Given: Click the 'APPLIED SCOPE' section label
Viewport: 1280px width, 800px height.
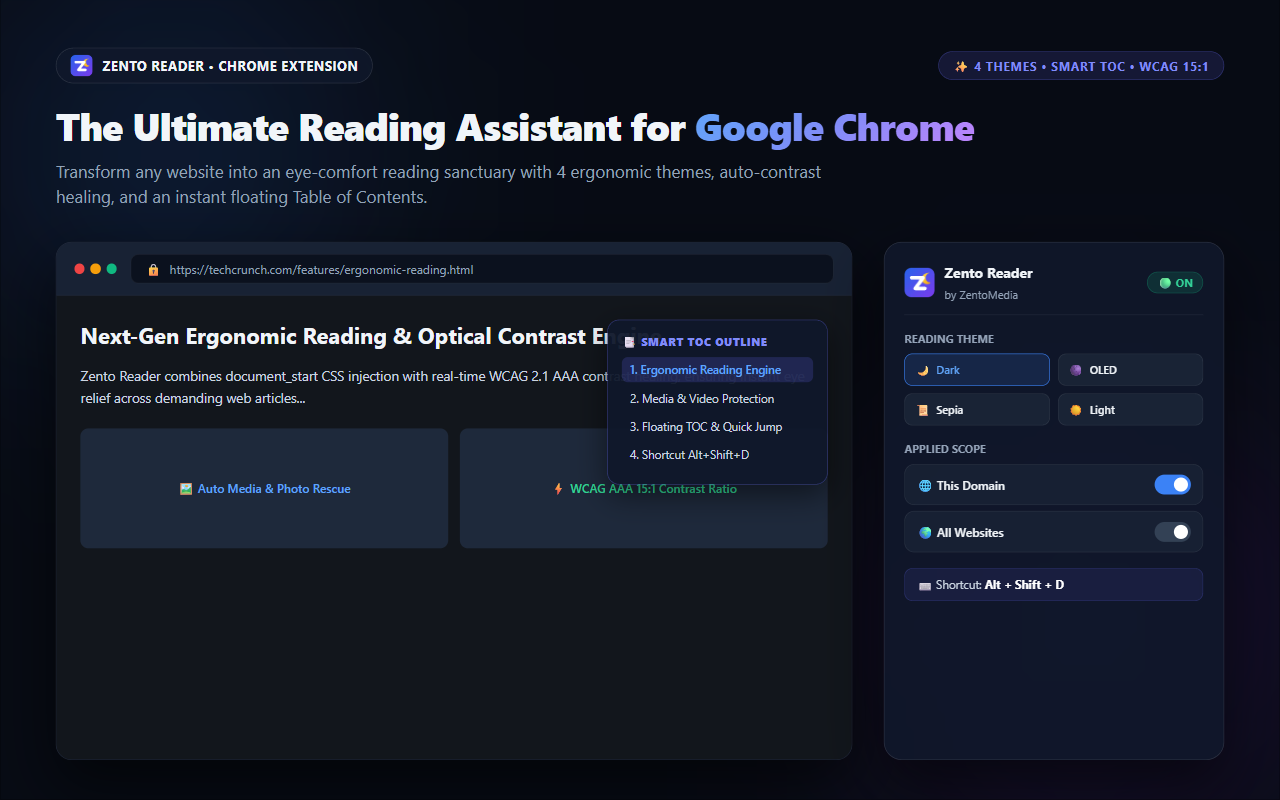Looking at the screenshot, I should 945,449.
